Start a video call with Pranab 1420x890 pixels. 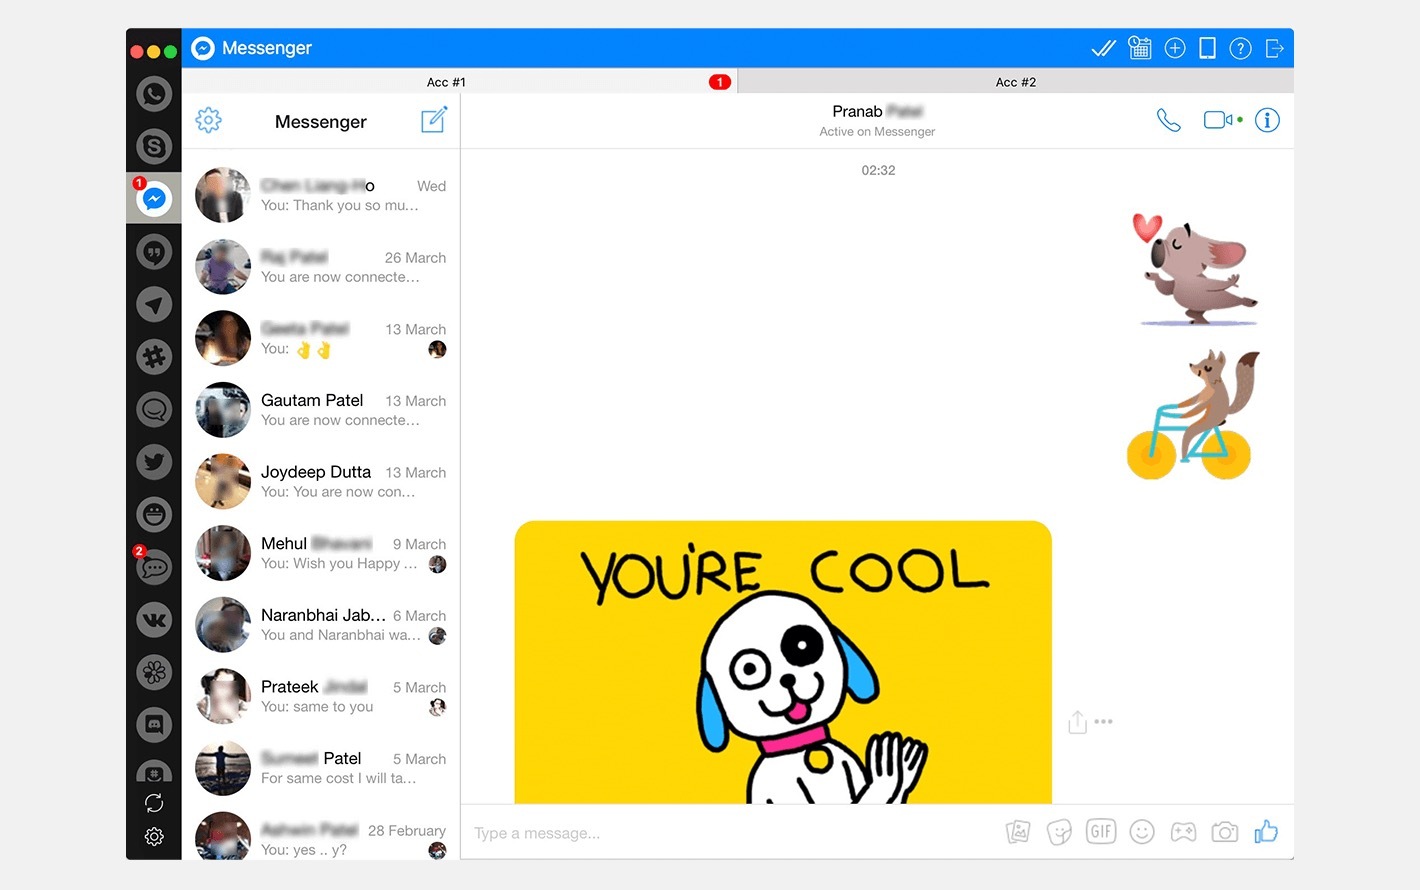tap(1218, 120)
